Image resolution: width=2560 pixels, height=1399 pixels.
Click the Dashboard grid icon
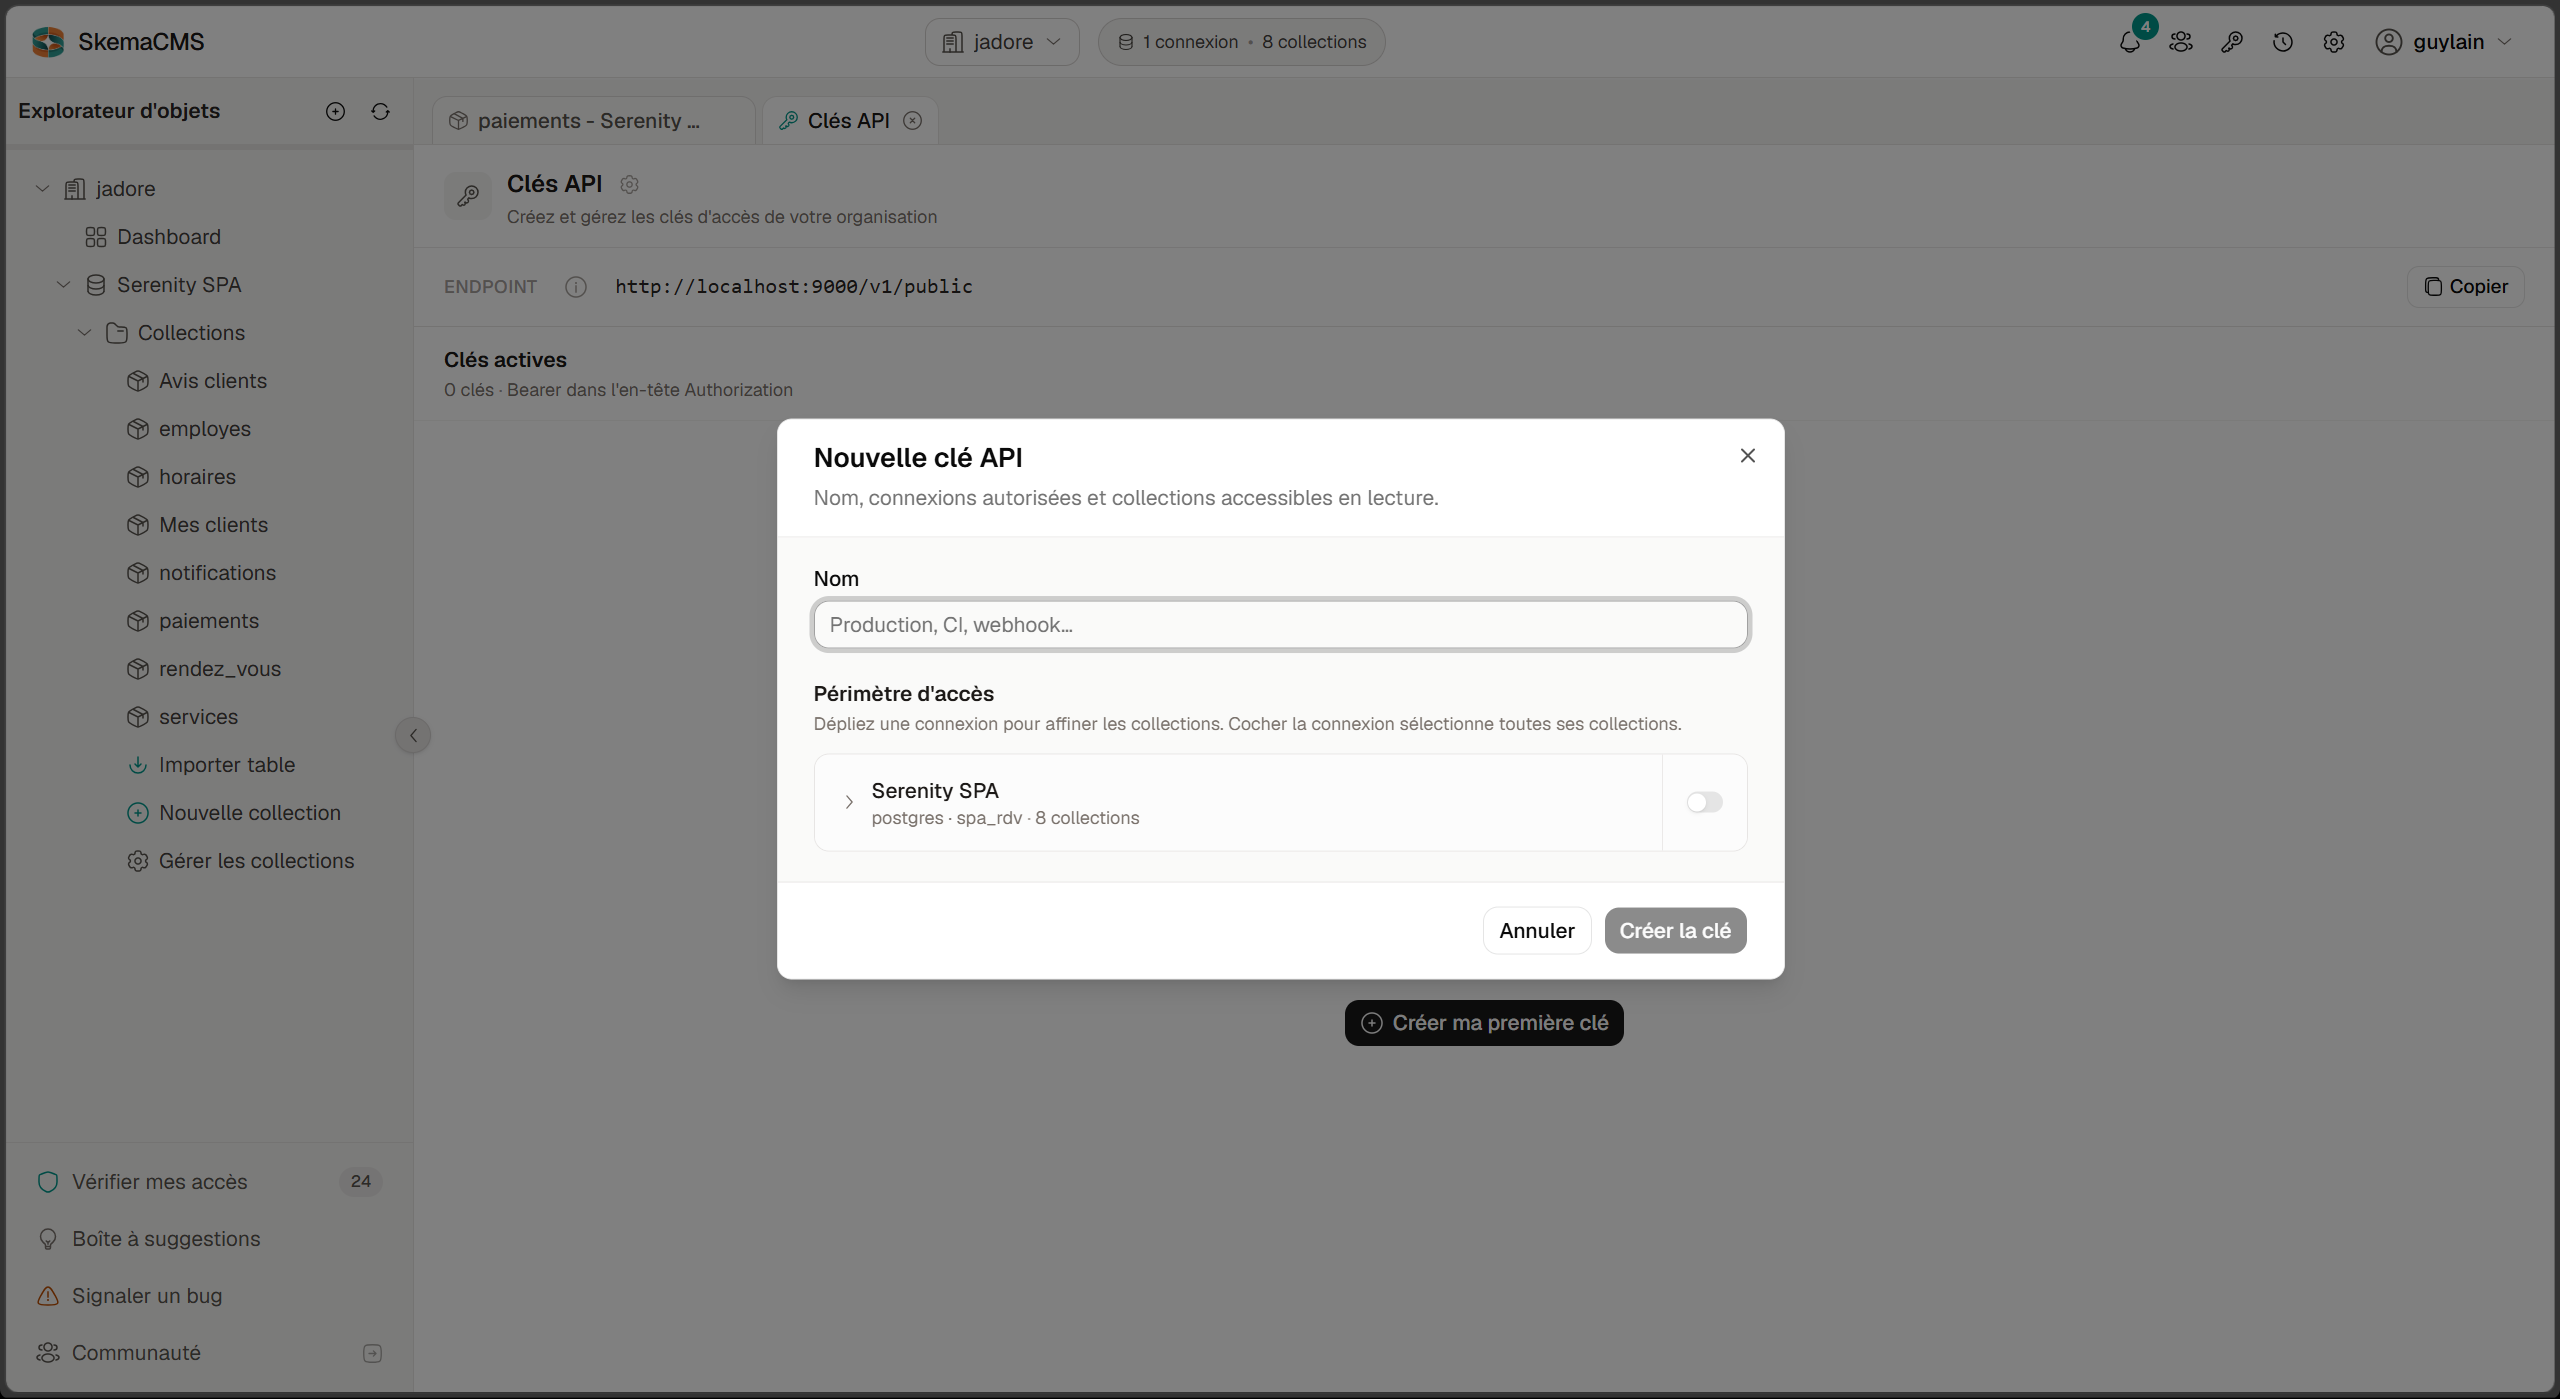click(96, 237)
